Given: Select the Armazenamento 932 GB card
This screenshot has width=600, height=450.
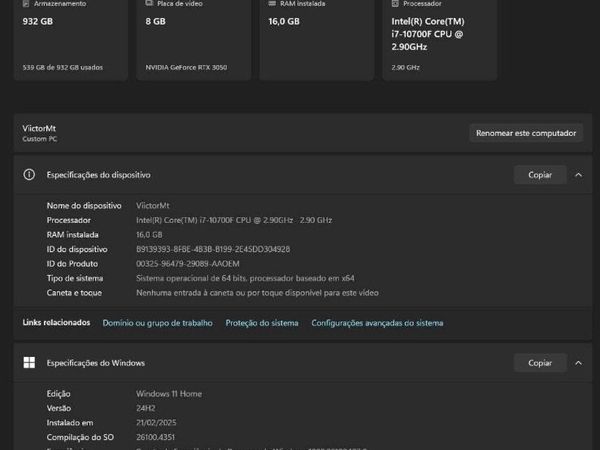Looking at the screenshot, I should pyautogui.click(x=71, y=38).
